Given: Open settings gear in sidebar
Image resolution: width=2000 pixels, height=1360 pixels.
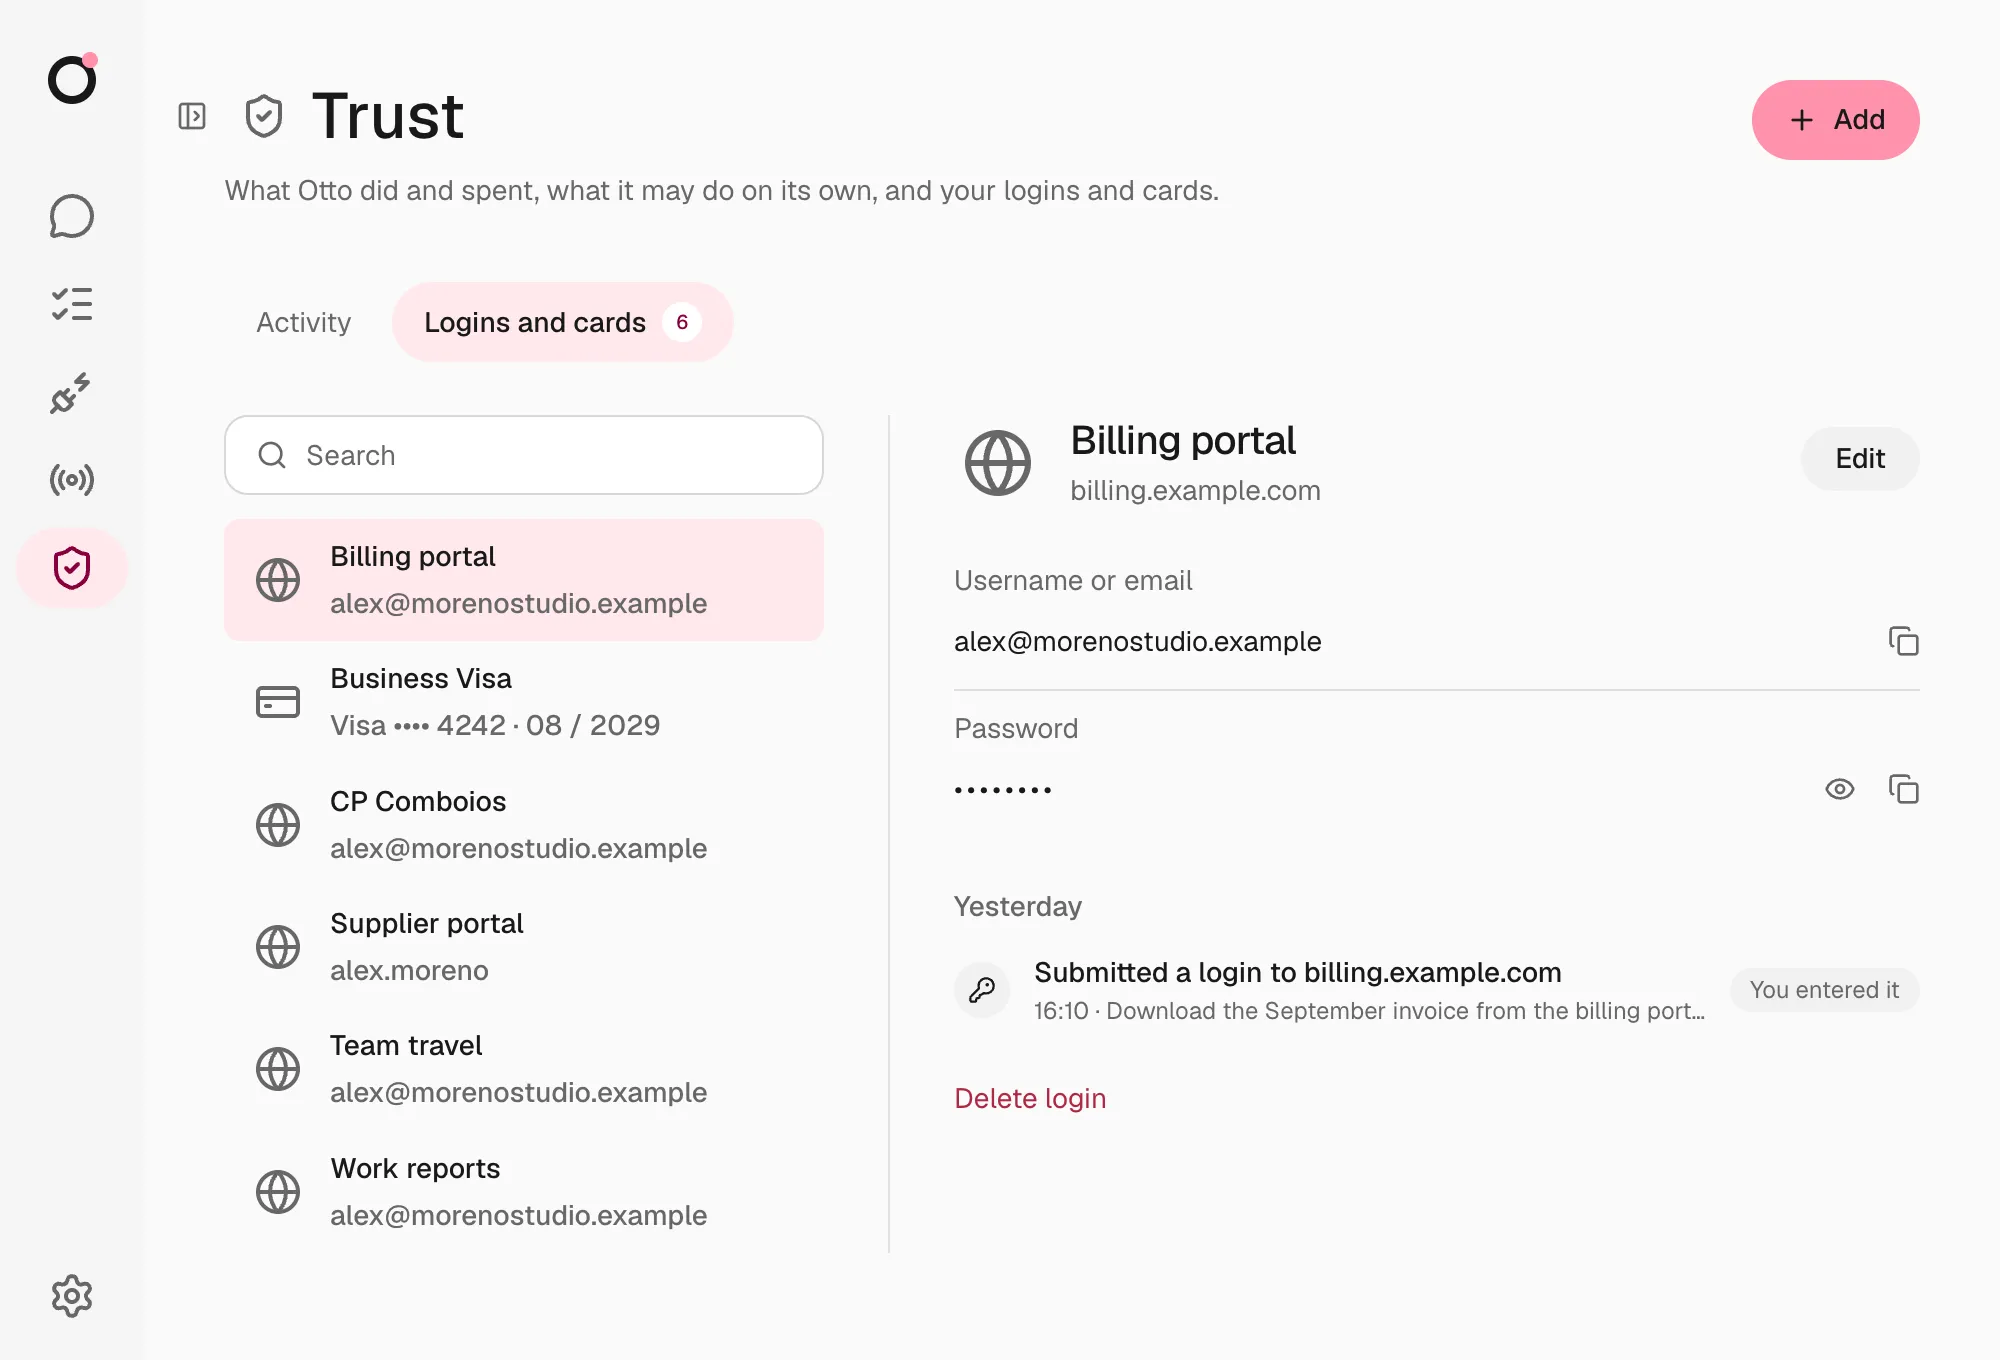Looking at the screenshot, I should coord(72,1296).
